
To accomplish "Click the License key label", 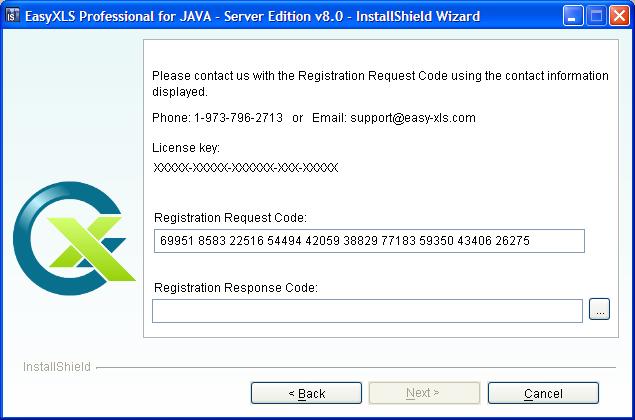I will point(186,148).
